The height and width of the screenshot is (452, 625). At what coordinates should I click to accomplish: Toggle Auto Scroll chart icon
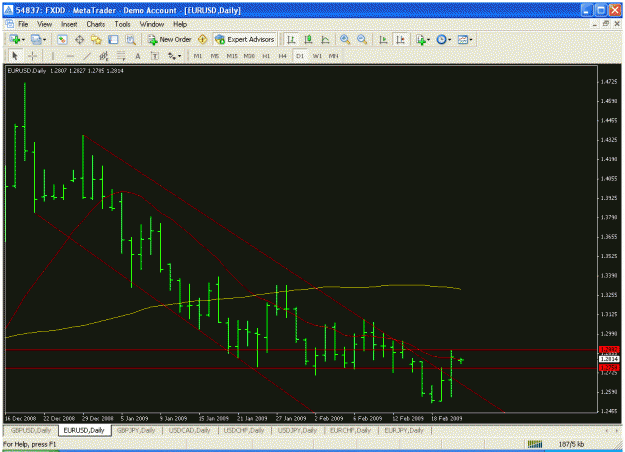[x=383, y=39]
